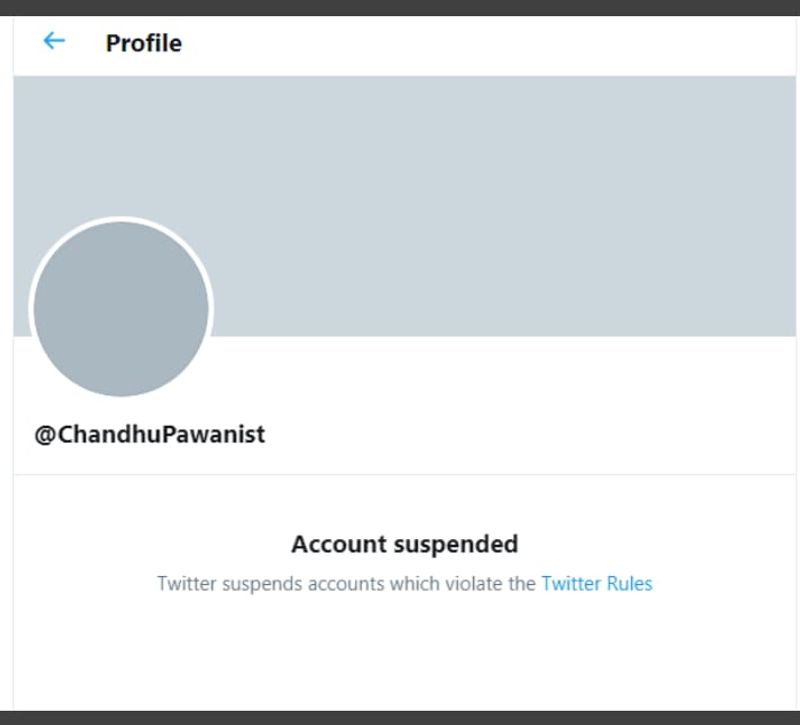This screenshot has width=800, height=725.
Task: Click the dark bar below the page
Action: pyautogui.click(x=400, y=717)
